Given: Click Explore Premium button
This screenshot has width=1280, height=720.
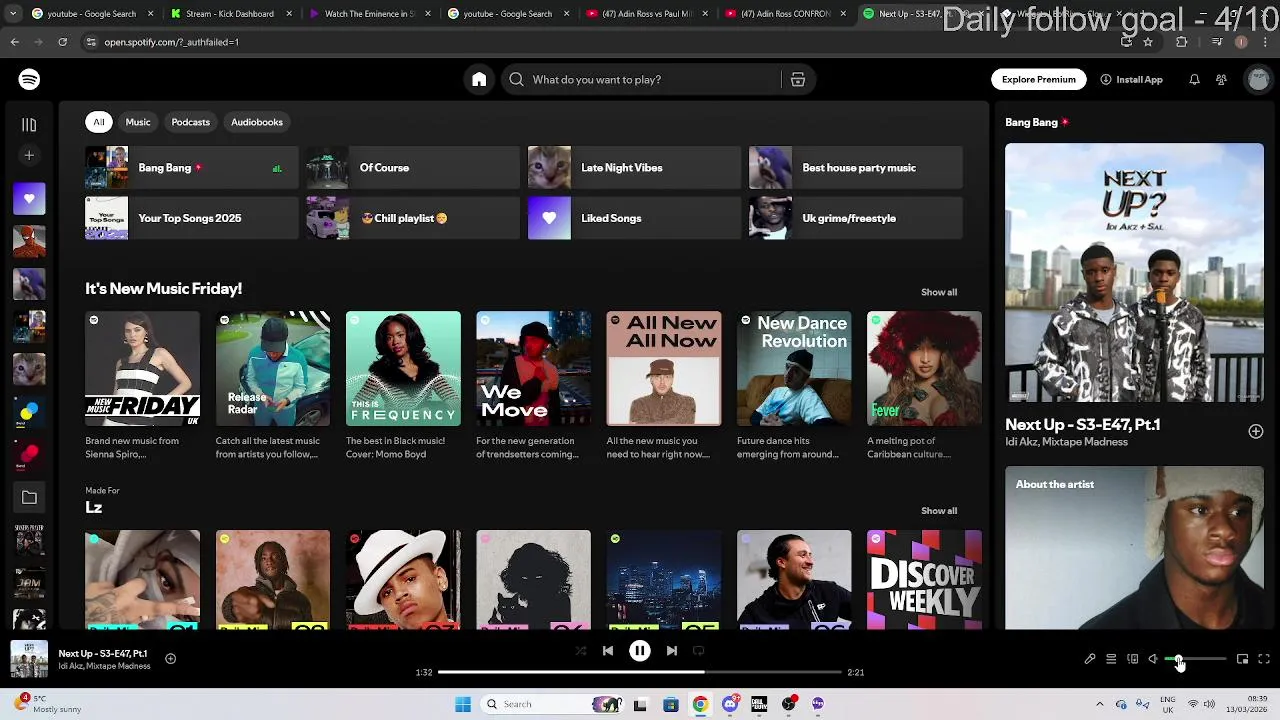Looking at the screenshot, I should coord(1039,80).
